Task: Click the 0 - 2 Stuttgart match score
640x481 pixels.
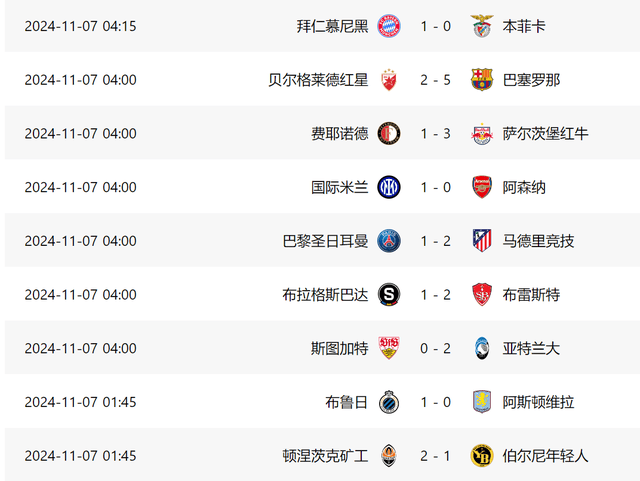Action: coord(436,348)
